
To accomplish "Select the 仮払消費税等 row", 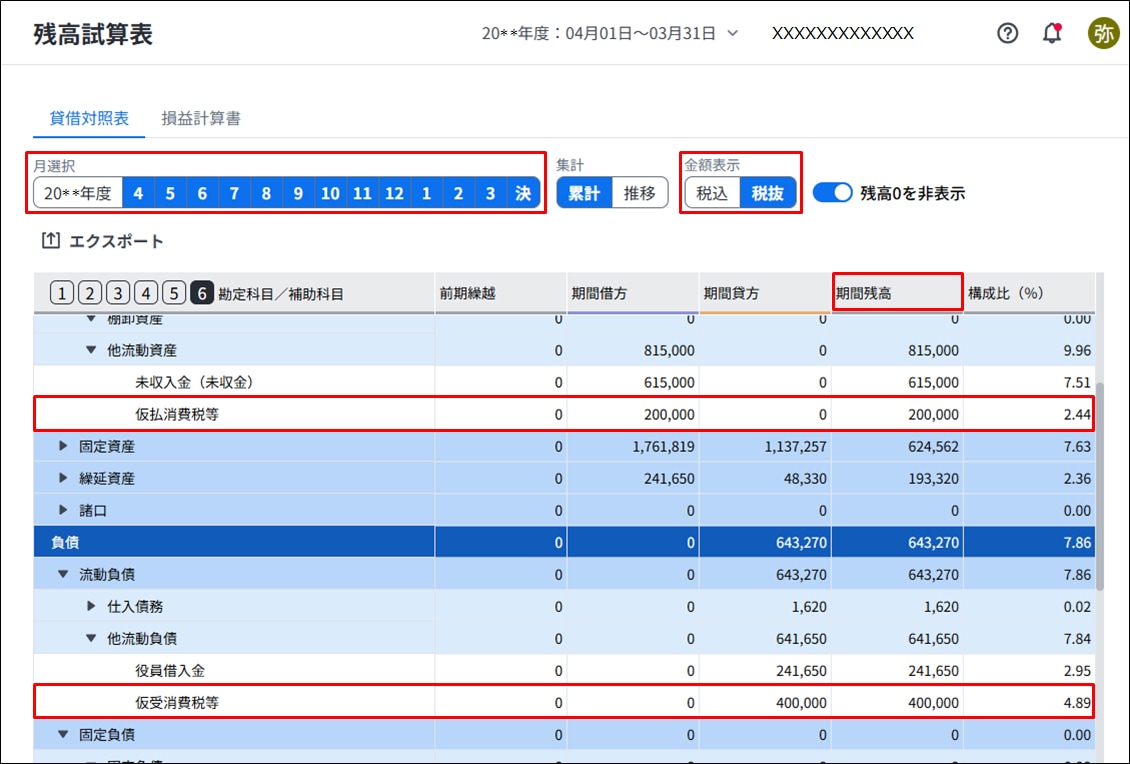I will 564,414.
